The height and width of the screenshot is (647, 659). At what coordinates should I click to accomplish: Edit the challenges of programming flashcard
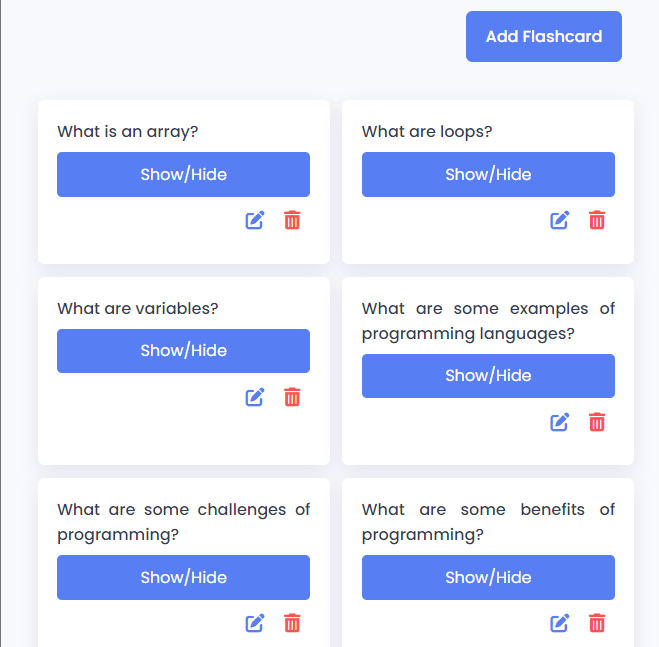tap(255, 623)
